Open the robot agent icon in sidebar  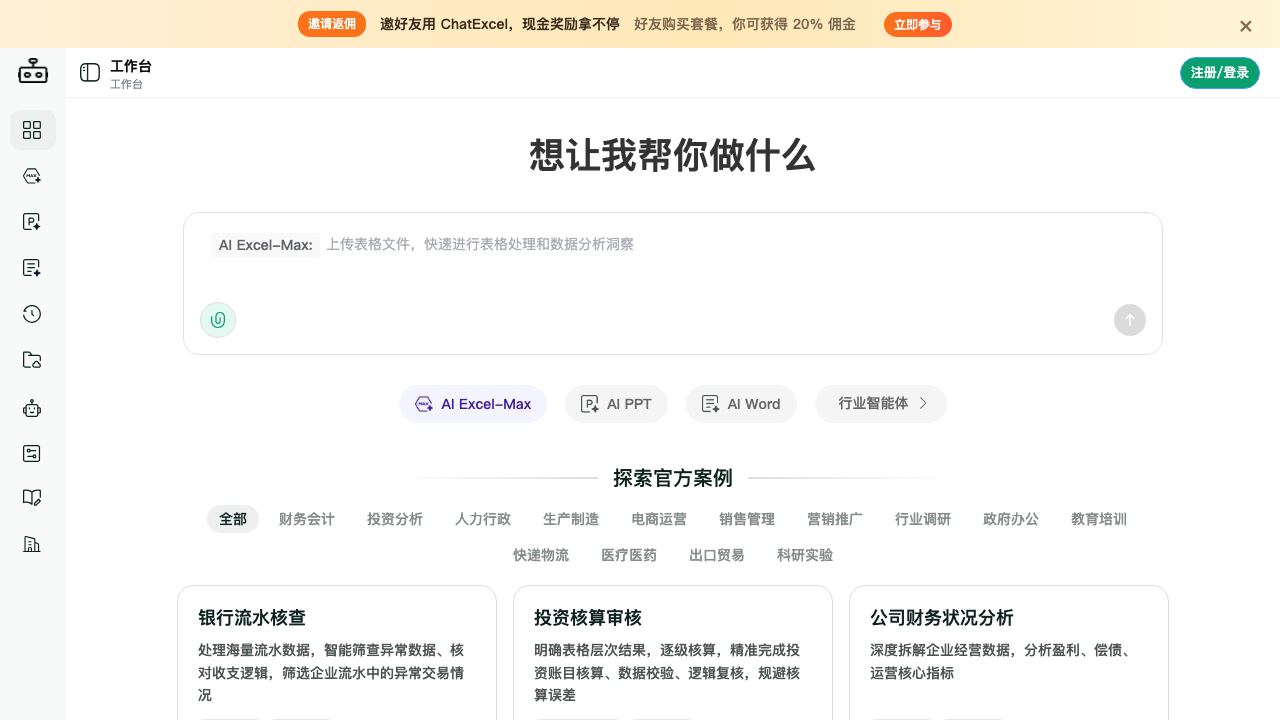click(x=32, y=408)
